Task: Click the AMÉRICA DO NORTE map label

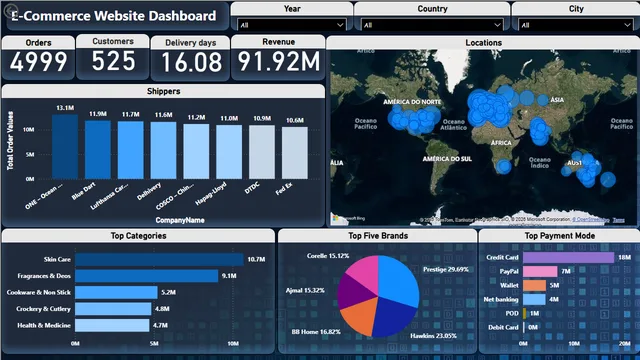Action: pos(412,102)
